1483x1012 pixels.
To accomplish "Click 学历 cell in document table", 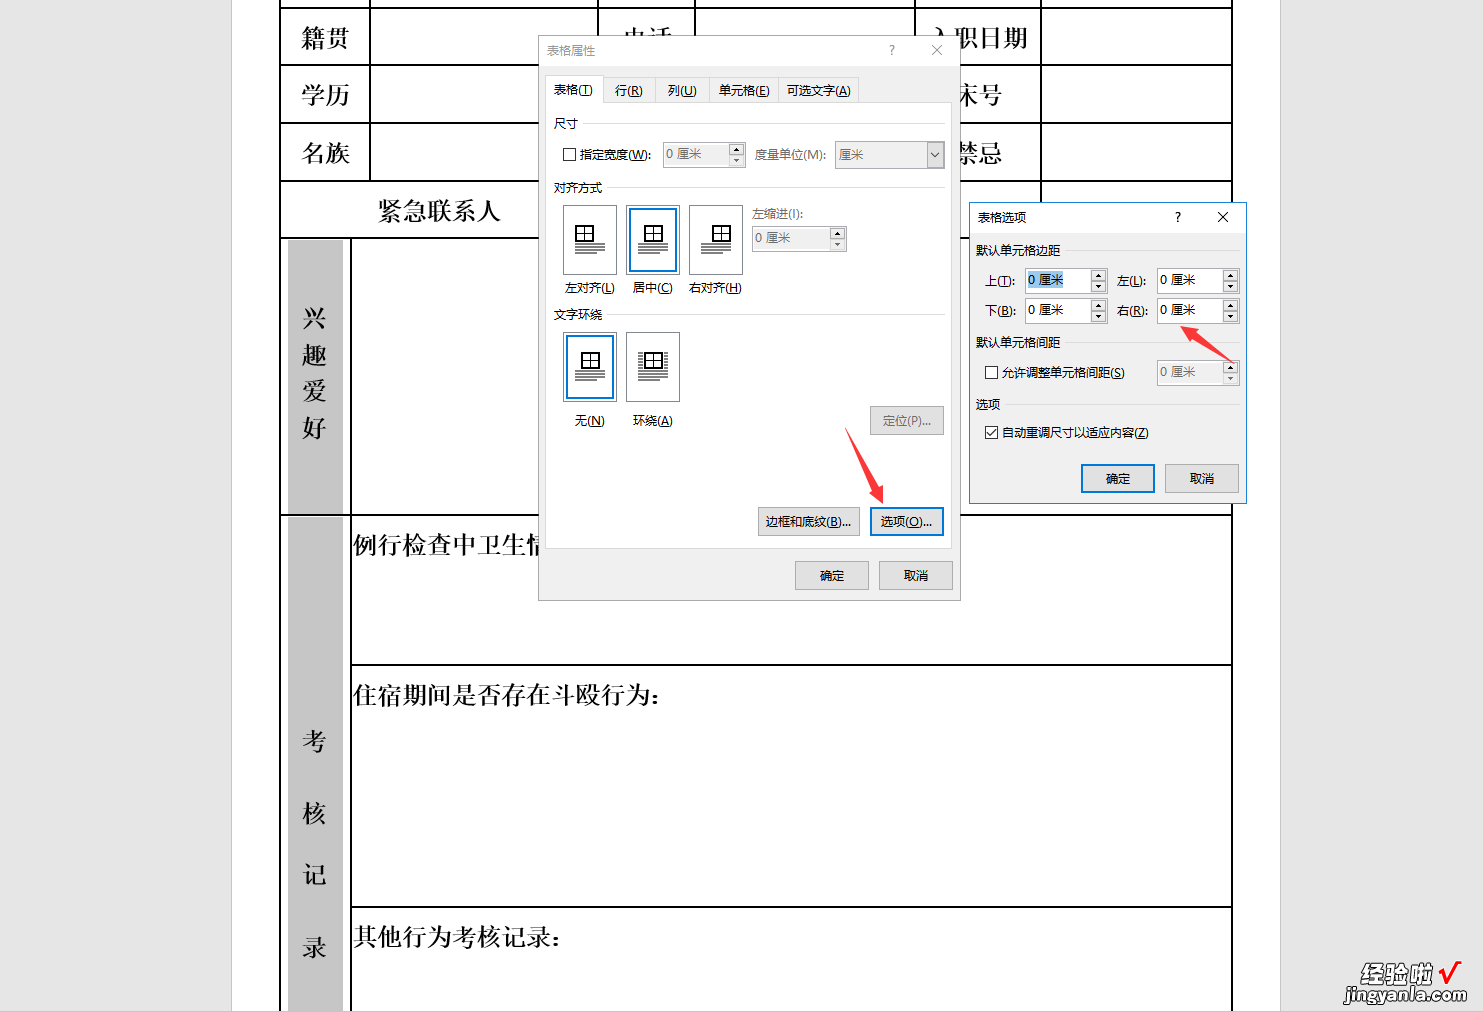I will click(325, 95).
